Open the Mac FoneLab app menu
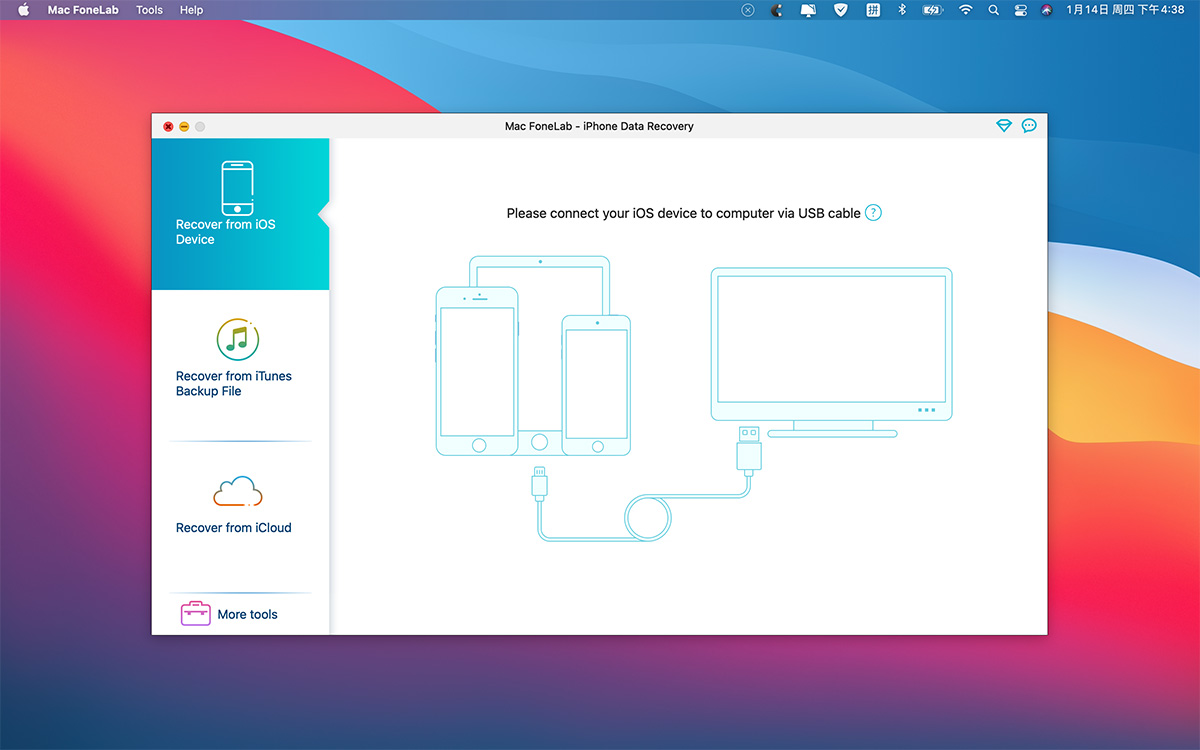1200x750 pixels. (x=83, y=10)
